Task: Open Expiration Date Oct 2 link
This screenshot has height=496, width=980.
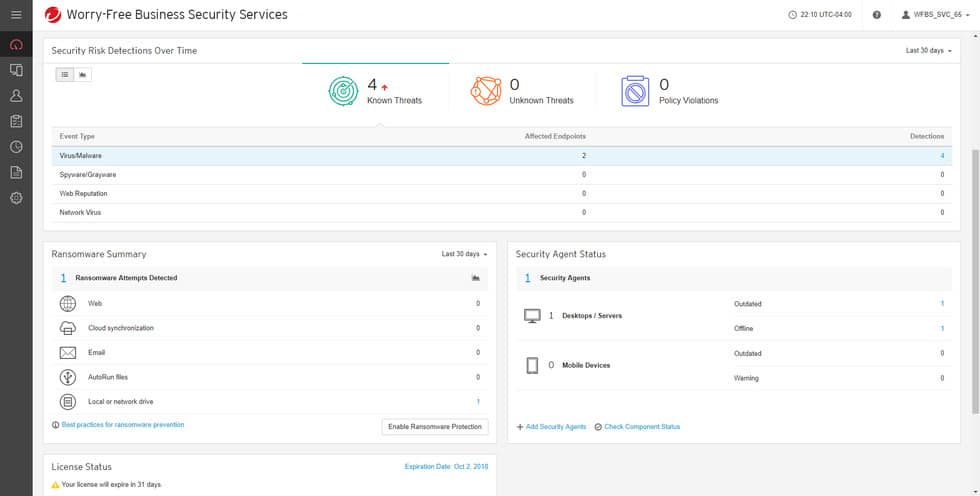Action: coord(446,467)
